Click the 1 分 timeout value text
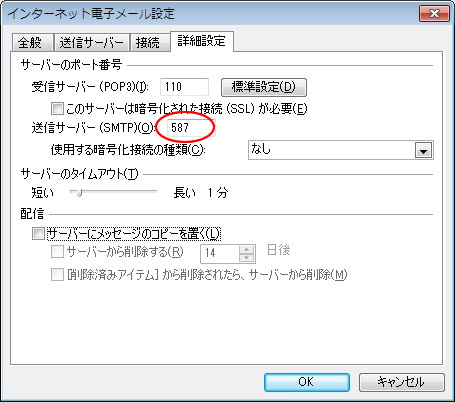Screen dimensions: 455x402 click(x=218, y=193)
